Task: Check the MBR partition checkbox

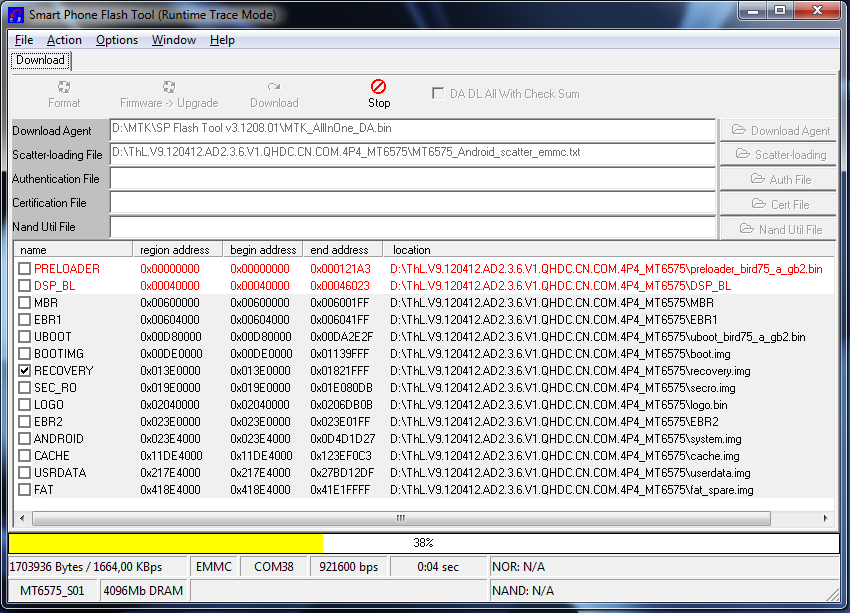Action: (24, 302)
